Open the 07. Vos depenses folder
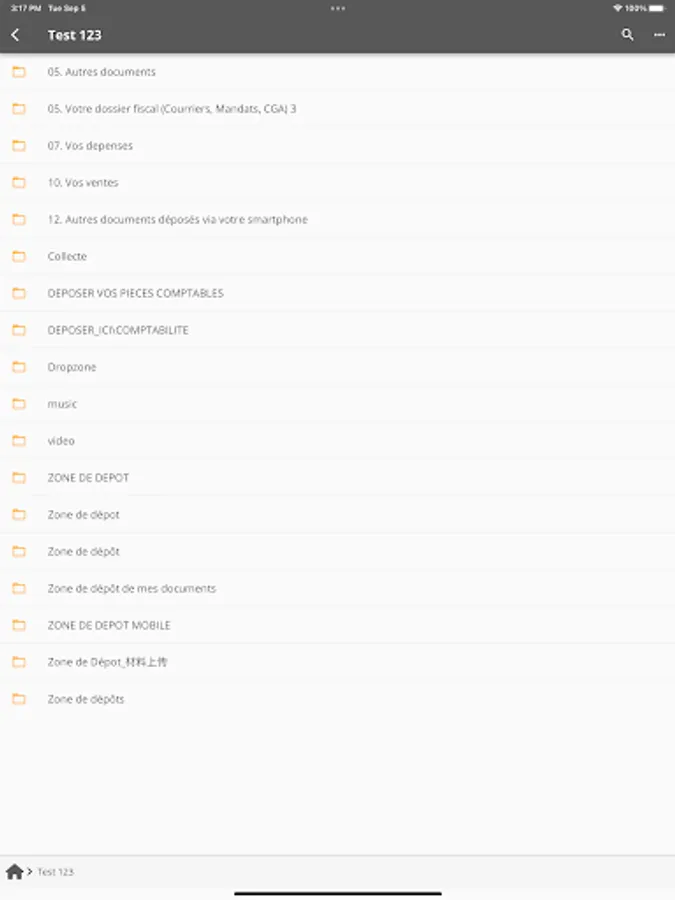The width and height of the screenshot is (675, 900). pos(338,145)
